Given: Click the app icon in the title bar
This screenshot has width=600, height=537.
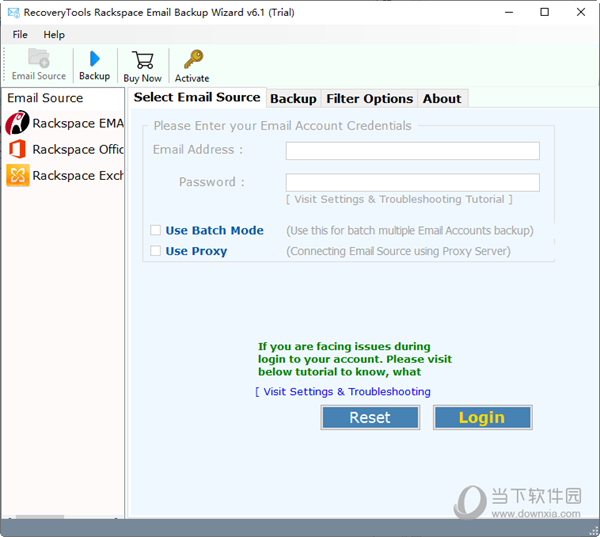Looking at the screenshot, I should point(14,13).
